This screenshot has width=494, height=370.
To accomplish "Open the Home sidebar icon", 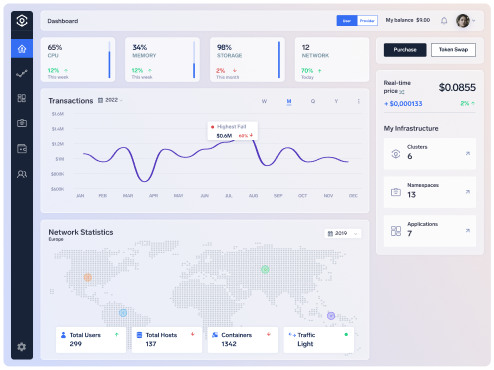I will coord(22,49).
